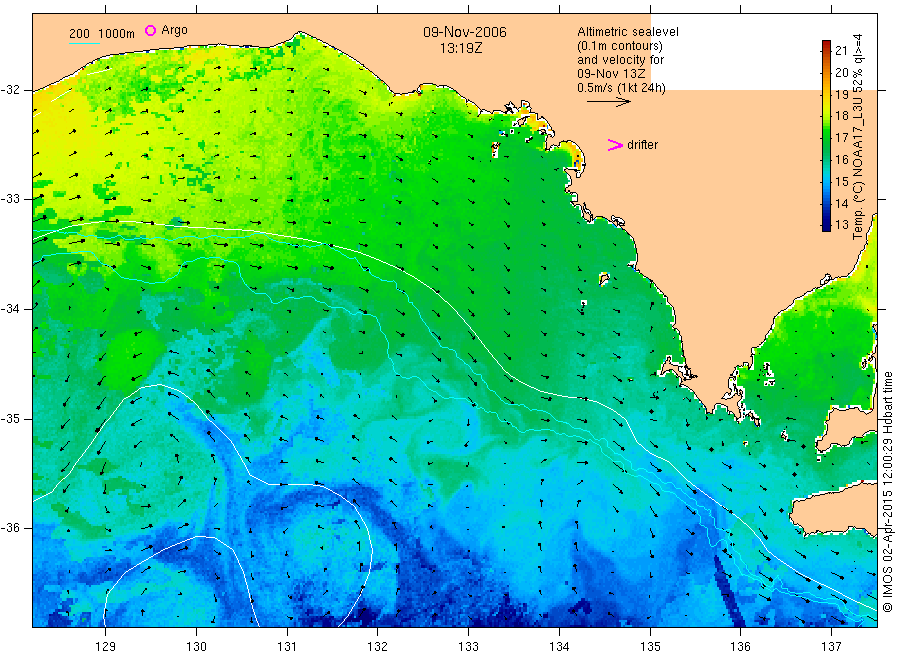Click the 0.5m/s velocity scale arrow
The image size is (900, 660).
point(608,102)
